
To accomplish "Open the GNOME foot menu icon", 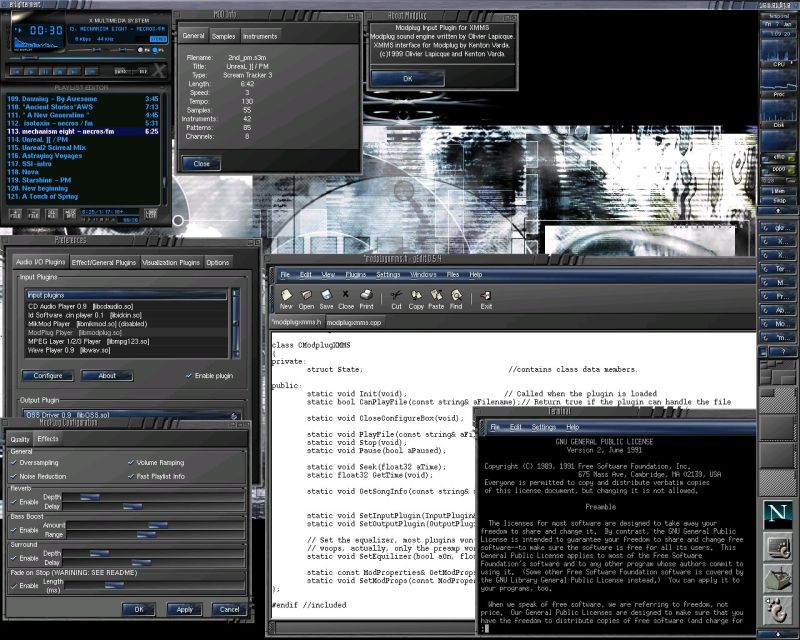I will coord(778,610).
